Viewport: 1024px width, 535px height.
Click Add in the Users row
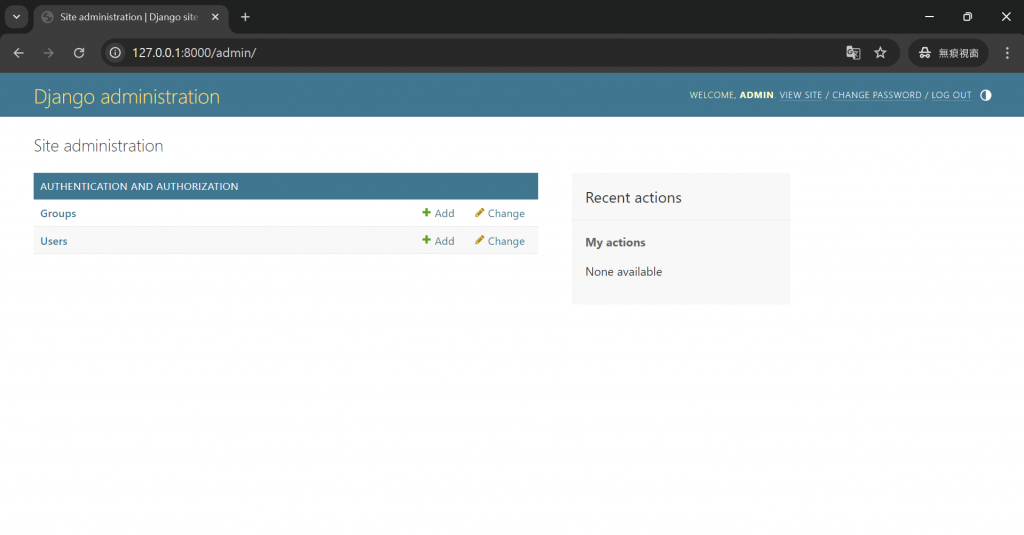438,241
